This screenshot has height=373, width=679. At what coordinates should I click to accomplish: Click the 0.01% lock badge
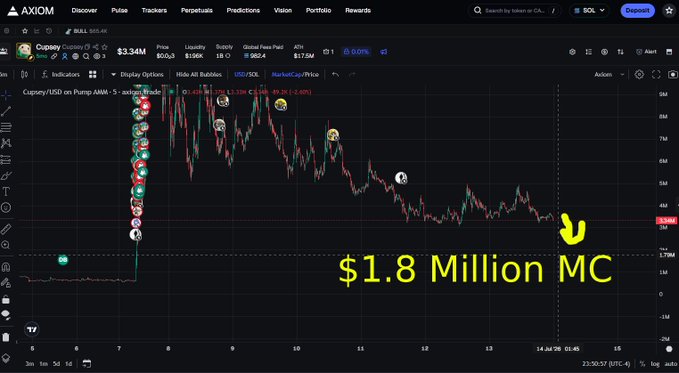click(x=356, y=52)
